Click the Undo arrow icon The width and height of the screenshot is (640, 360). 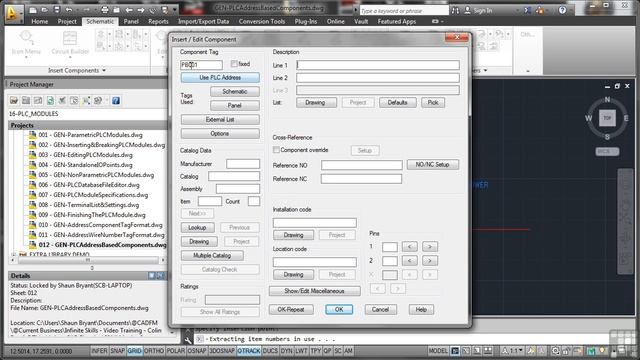[x=69, y=10]
